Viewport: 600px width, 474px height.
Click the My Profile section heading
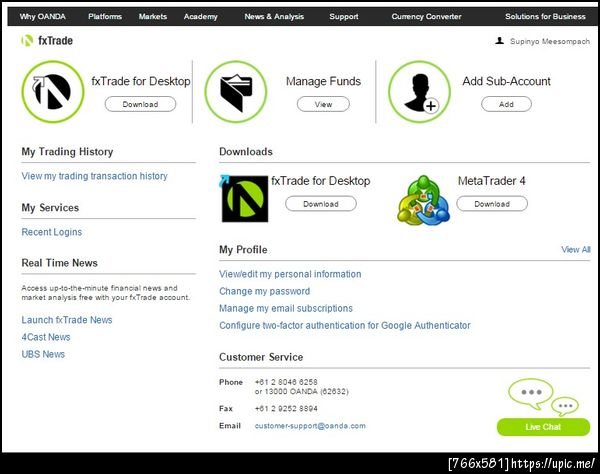coord(243,249)
